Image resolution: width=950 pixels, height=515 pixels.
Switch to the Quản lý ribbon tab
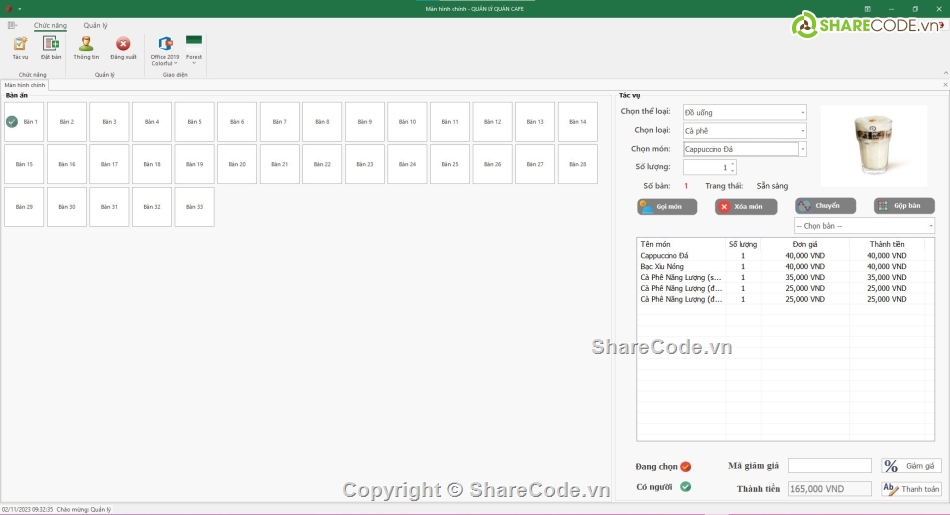[95, 25]
